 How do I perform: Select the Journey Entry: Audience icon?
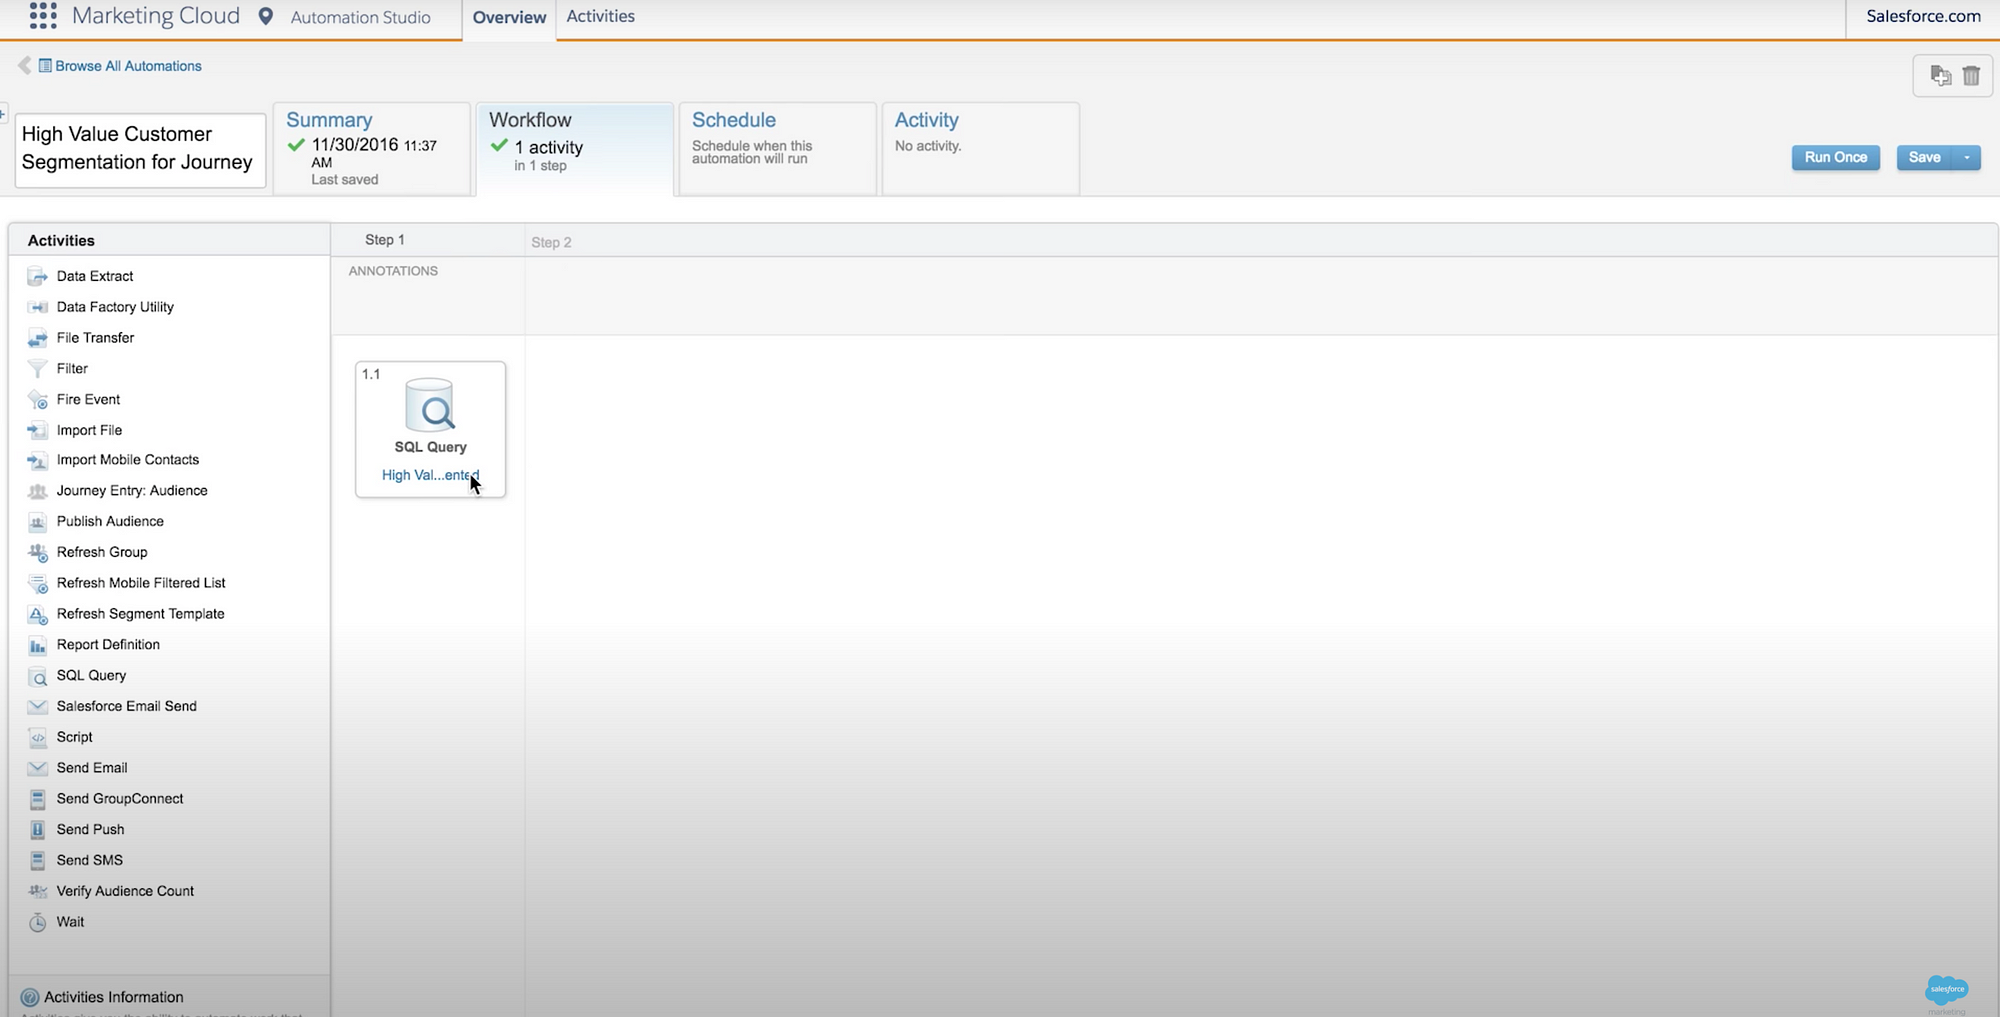(37, 491)
